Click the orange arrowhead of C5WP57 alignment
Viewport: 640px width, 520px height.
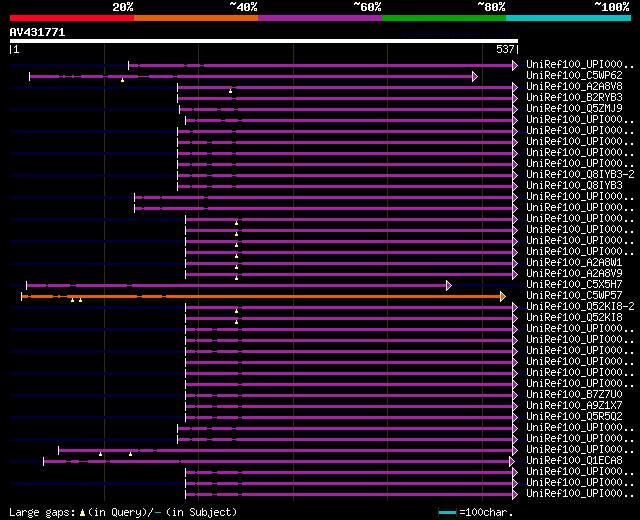coord(503,296)
